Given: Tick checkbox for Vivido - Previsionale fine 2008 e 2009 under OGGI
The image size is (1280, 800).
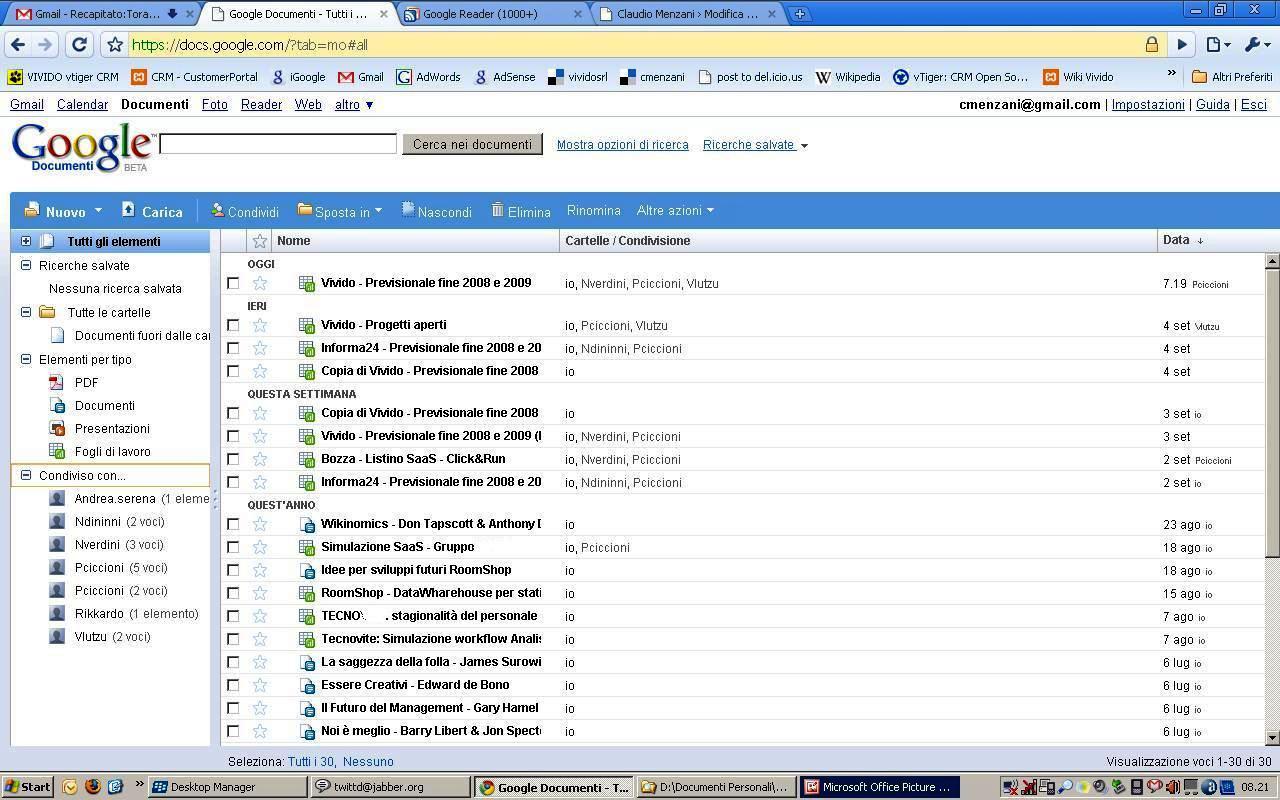Looking at the screenshot, I should point(233,283).
